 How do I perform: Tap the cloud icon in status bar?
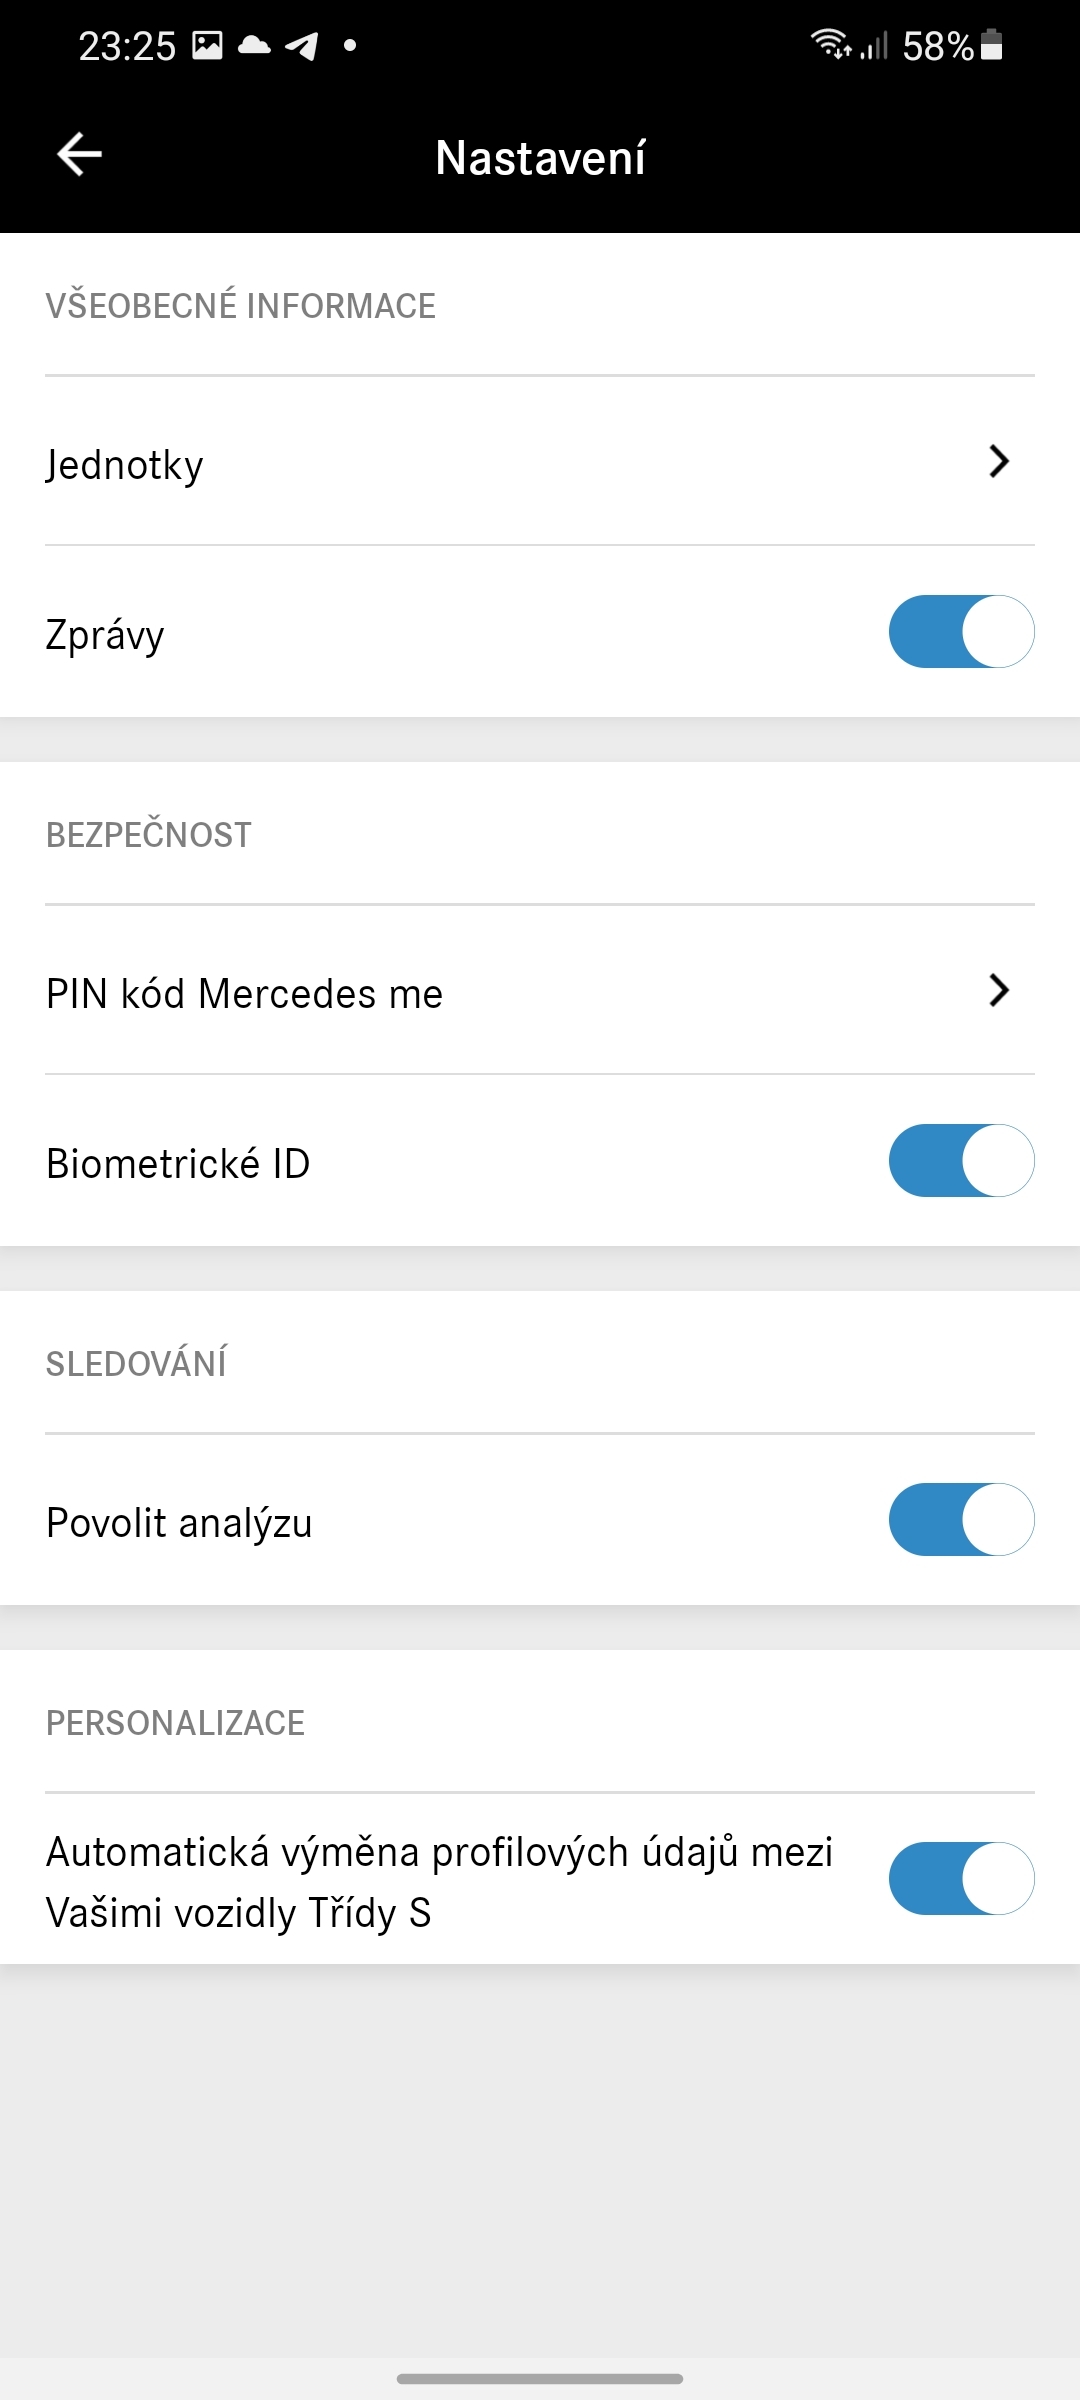pyautogui.click(x=254, y=45)
